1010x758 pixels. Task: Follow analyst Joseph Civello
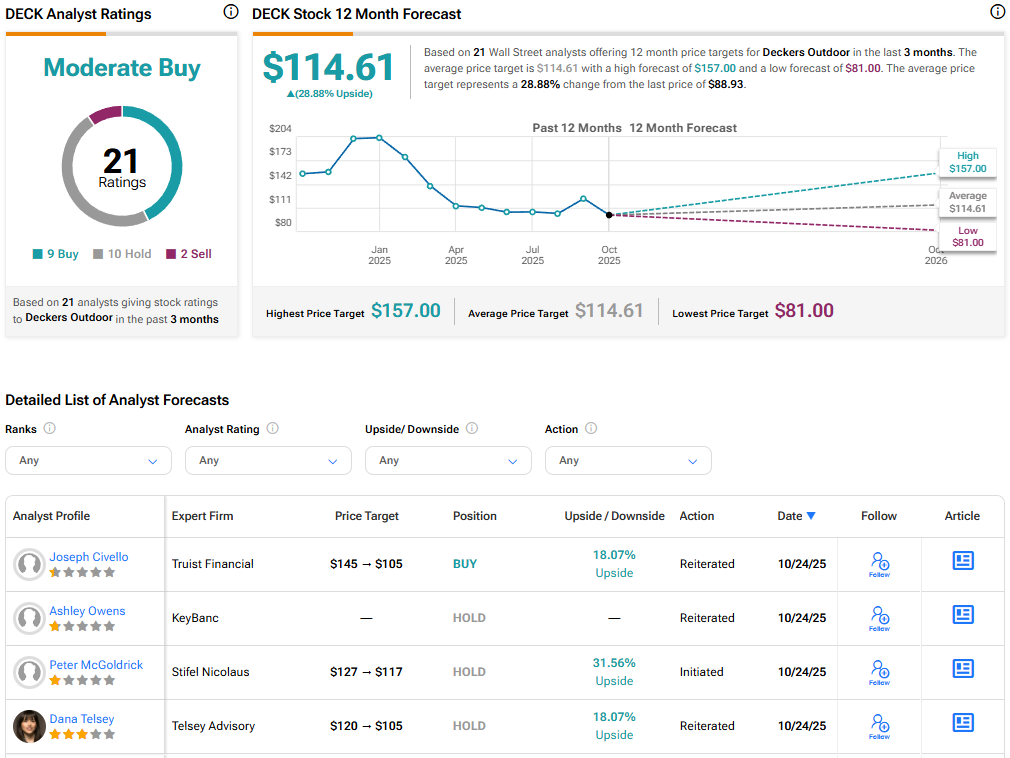[x=879, y=564]
